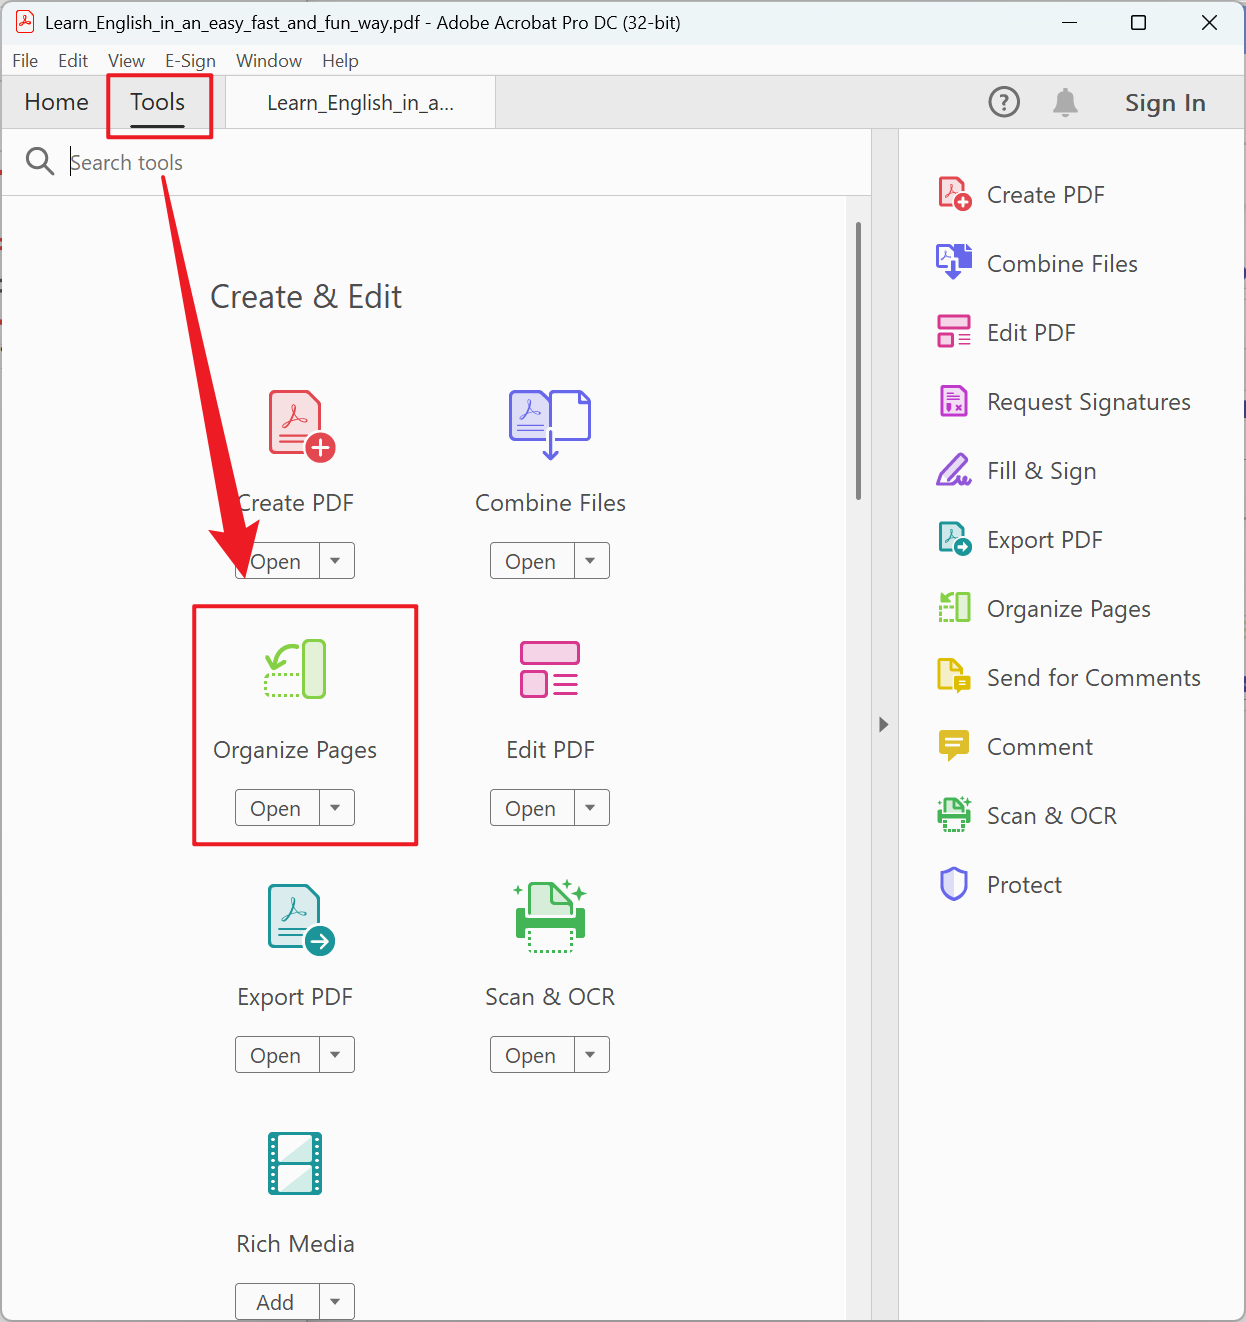The height and width of the screenshot is (1322, 1246).
Task: Select Send for Comments icon in sidebar
Action: (954, 676)
